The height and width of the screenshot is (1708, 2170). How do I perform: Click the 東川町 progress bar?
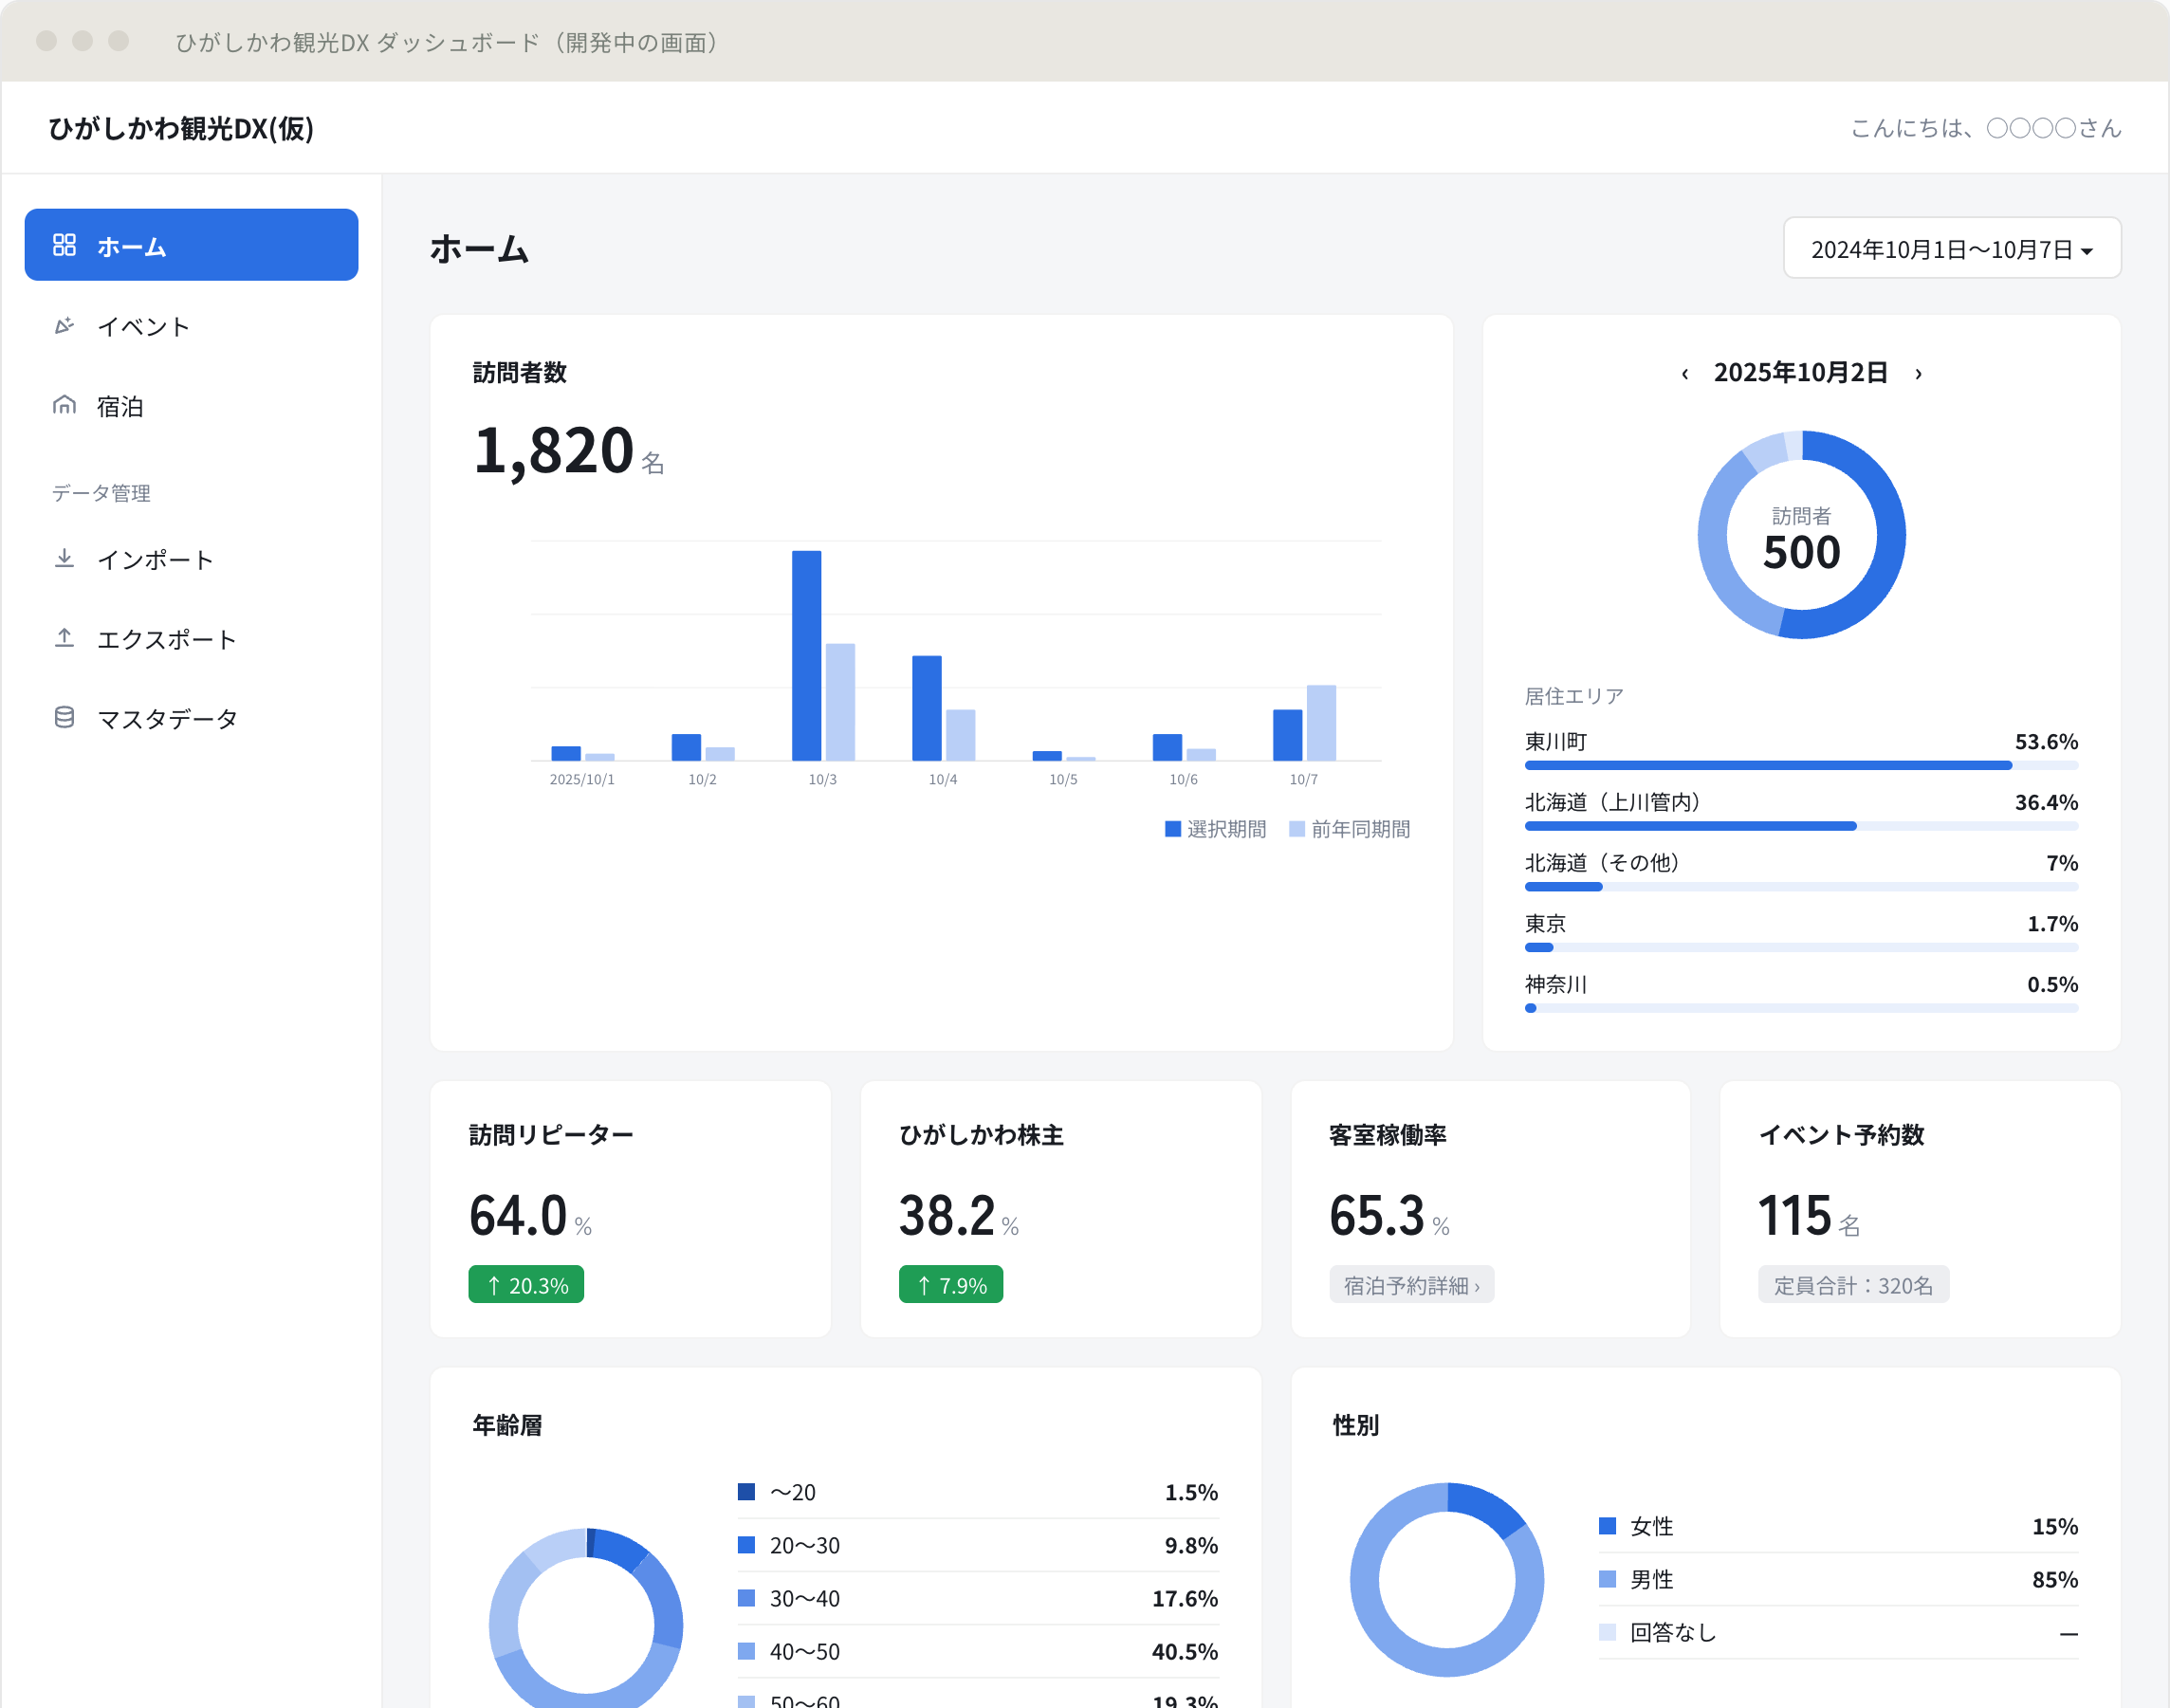pos(1801,765)
